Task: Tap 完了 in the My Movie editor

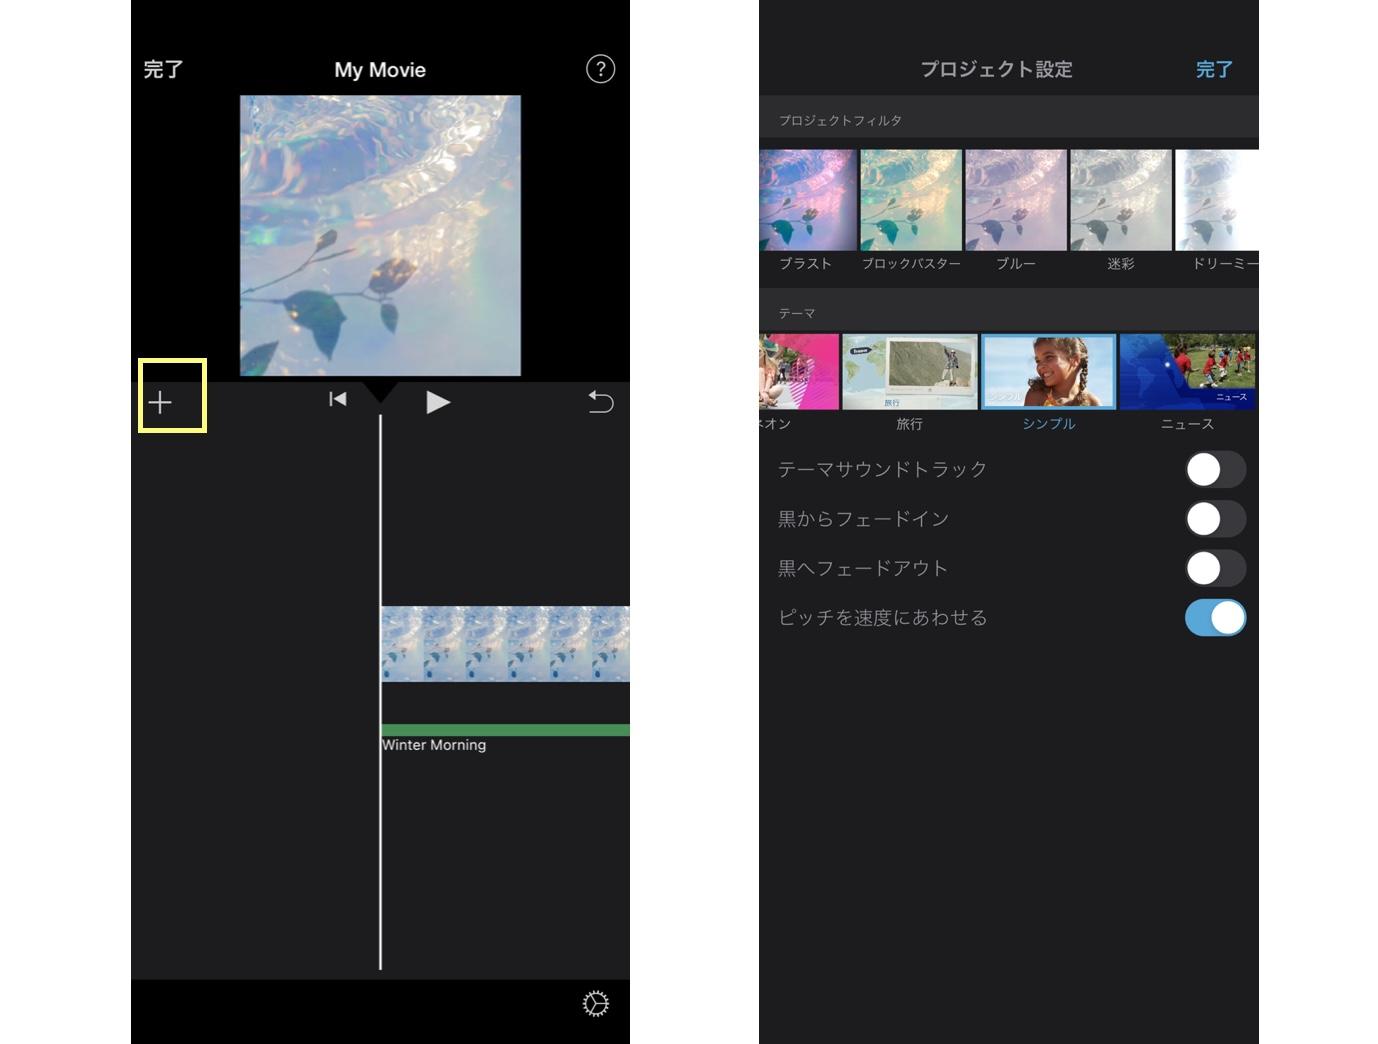Action: 163,69
